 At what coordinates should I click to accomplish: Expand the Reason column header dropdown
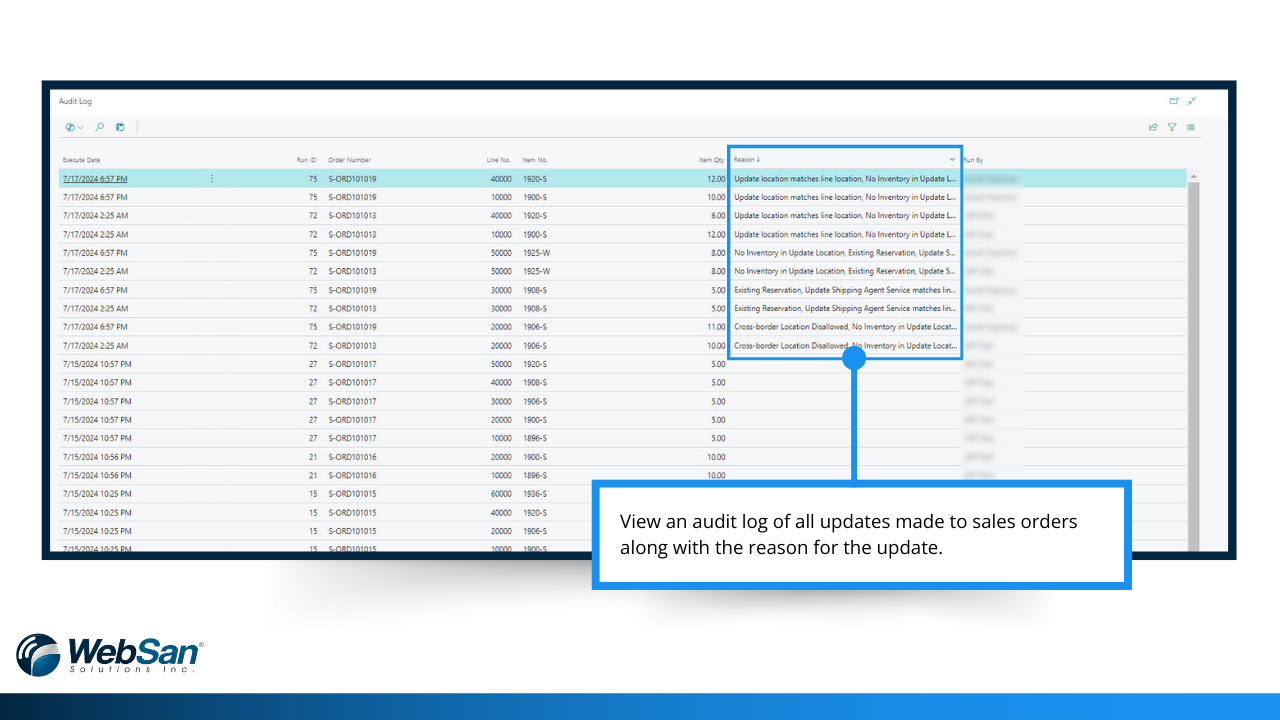[952, 160]
